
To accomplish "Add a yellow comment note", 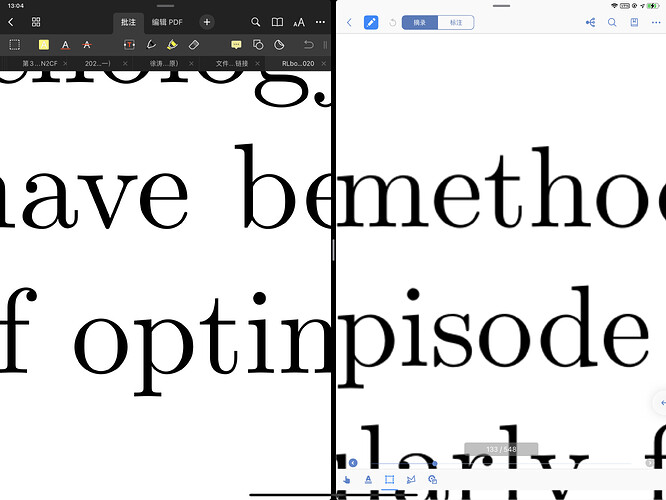I will (236, 45).
